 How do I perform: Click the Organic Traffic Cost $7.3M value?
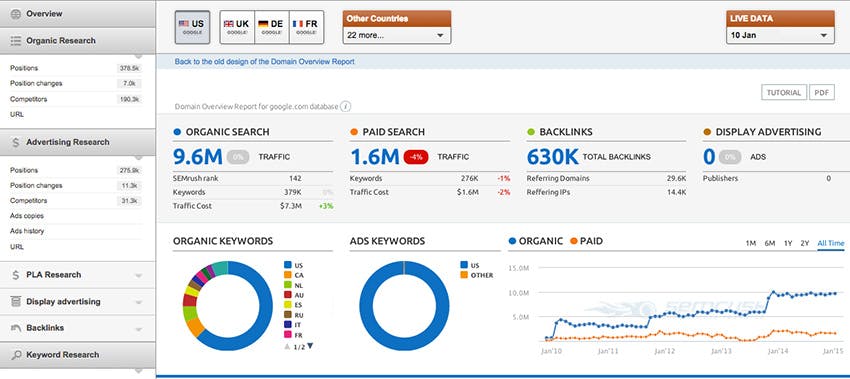point(292,206)
